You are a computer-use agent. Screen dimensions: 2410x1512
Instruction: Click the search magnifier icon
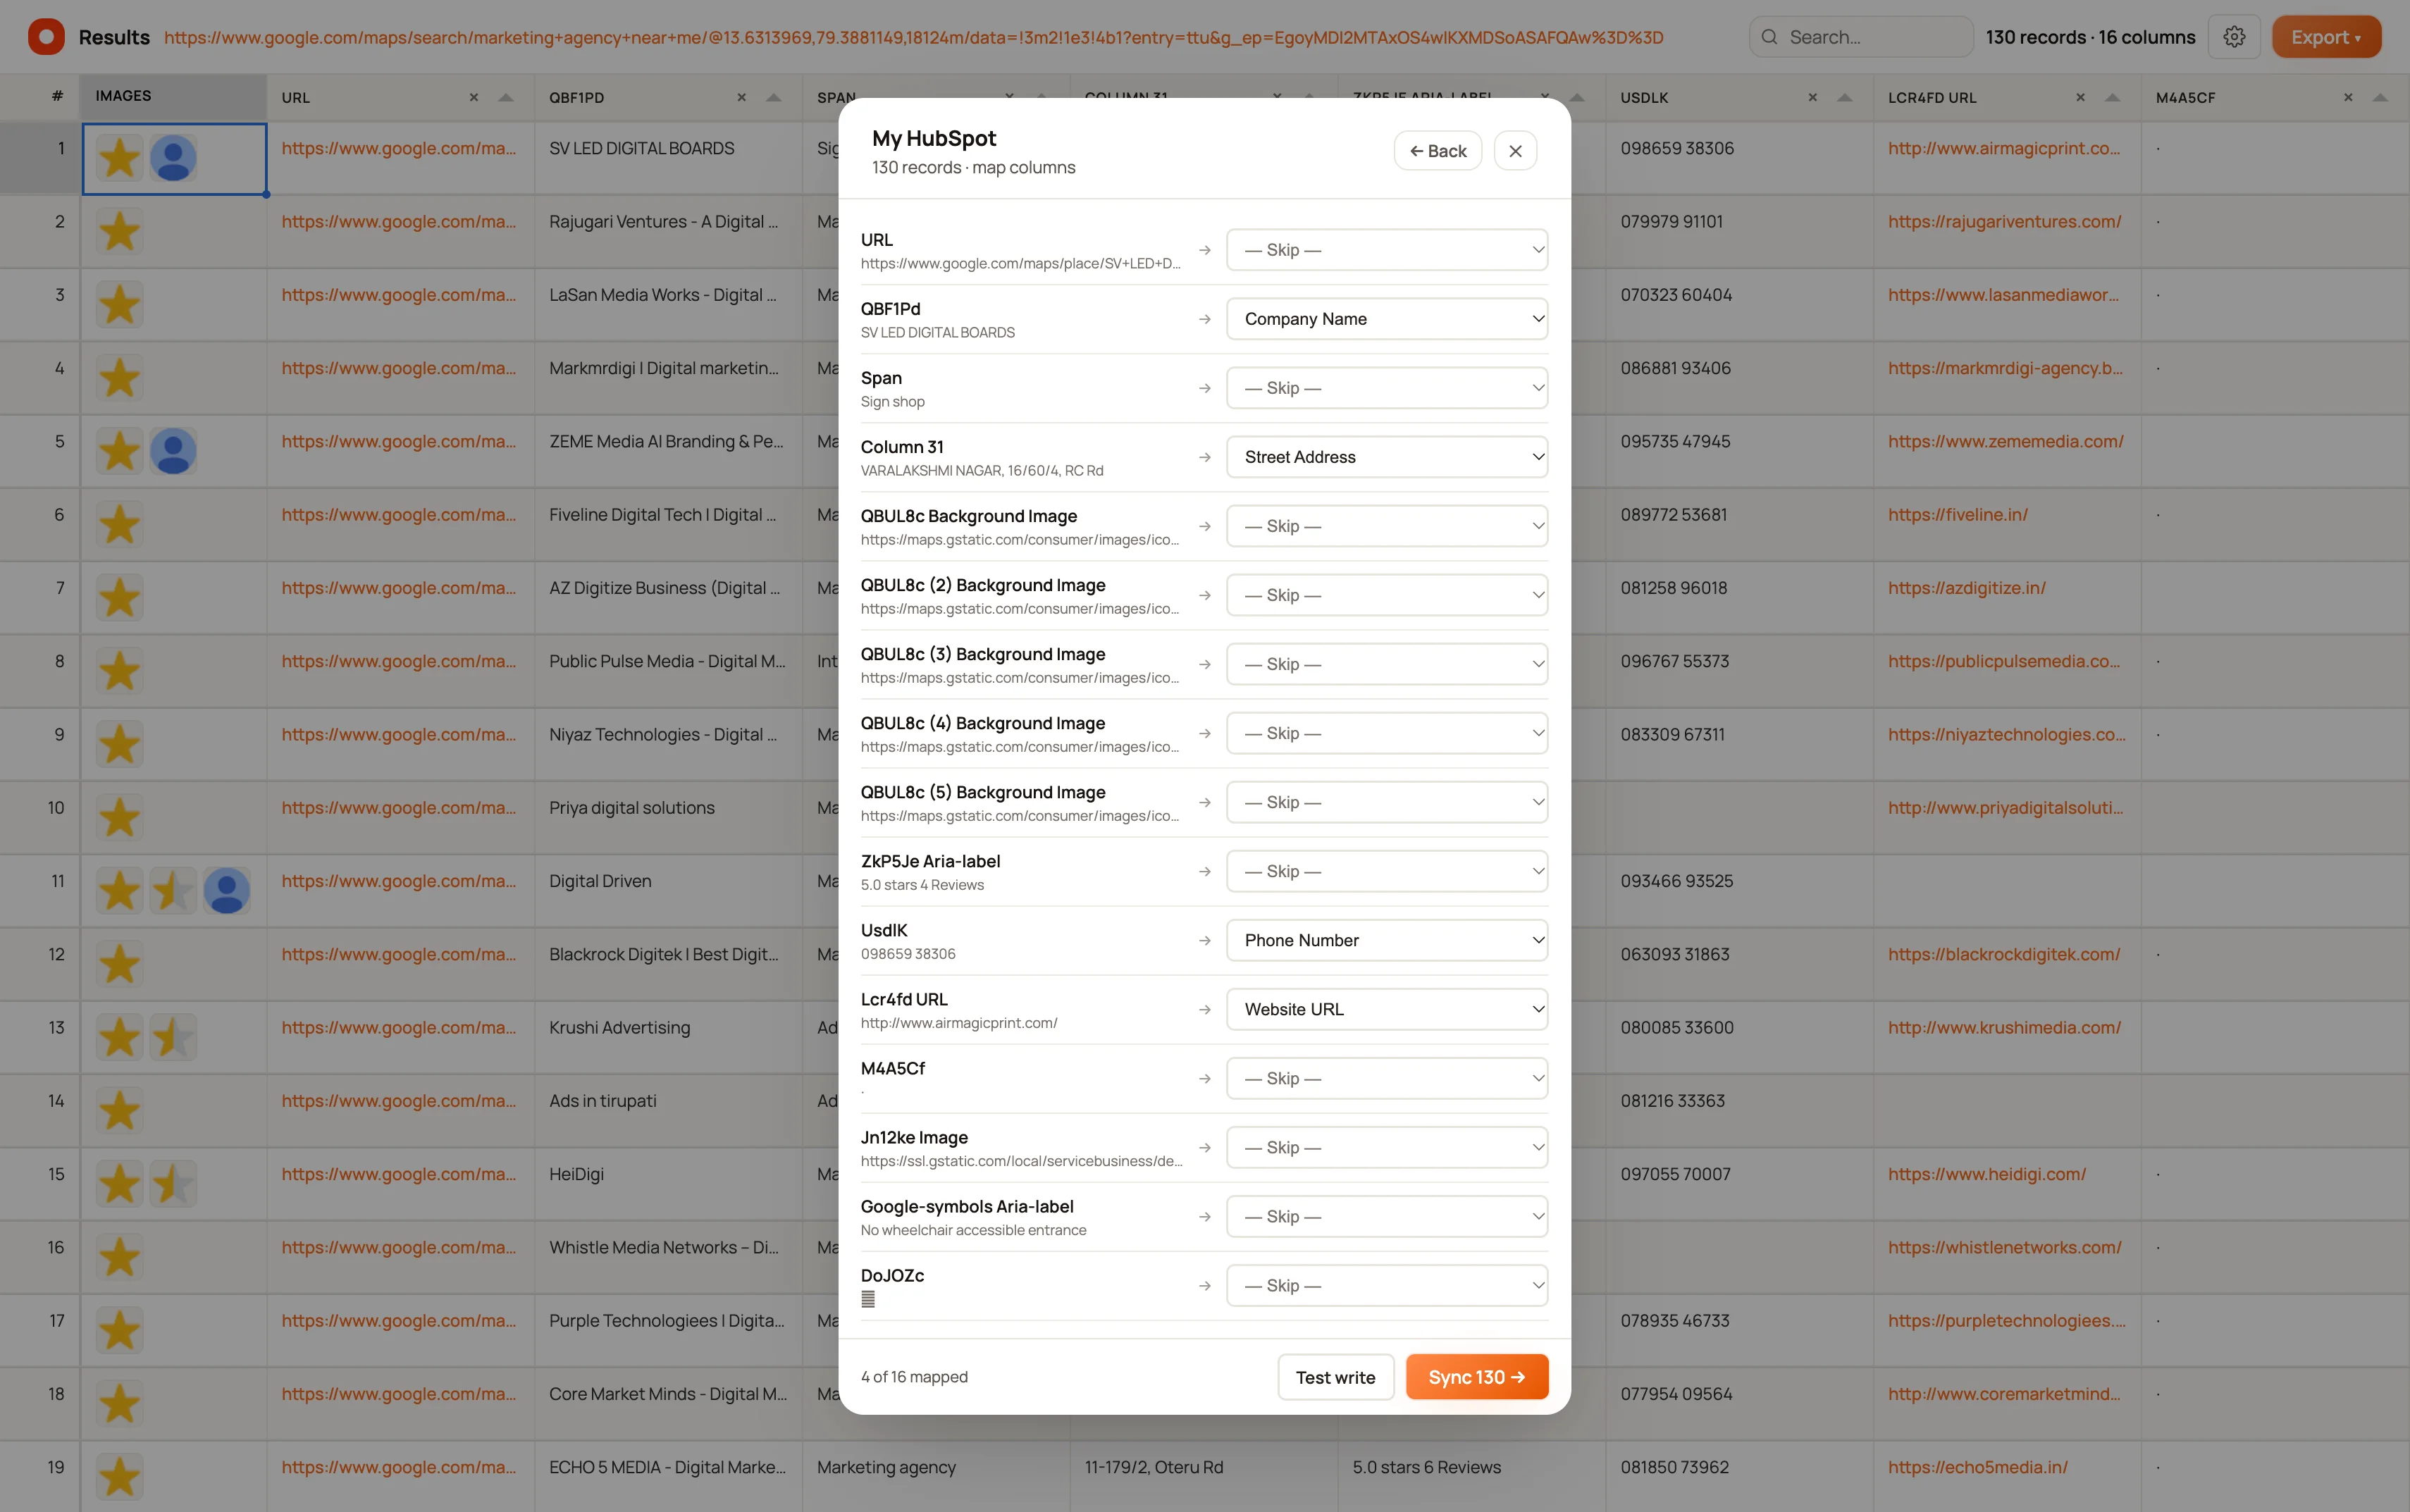tap(1770, 37)
